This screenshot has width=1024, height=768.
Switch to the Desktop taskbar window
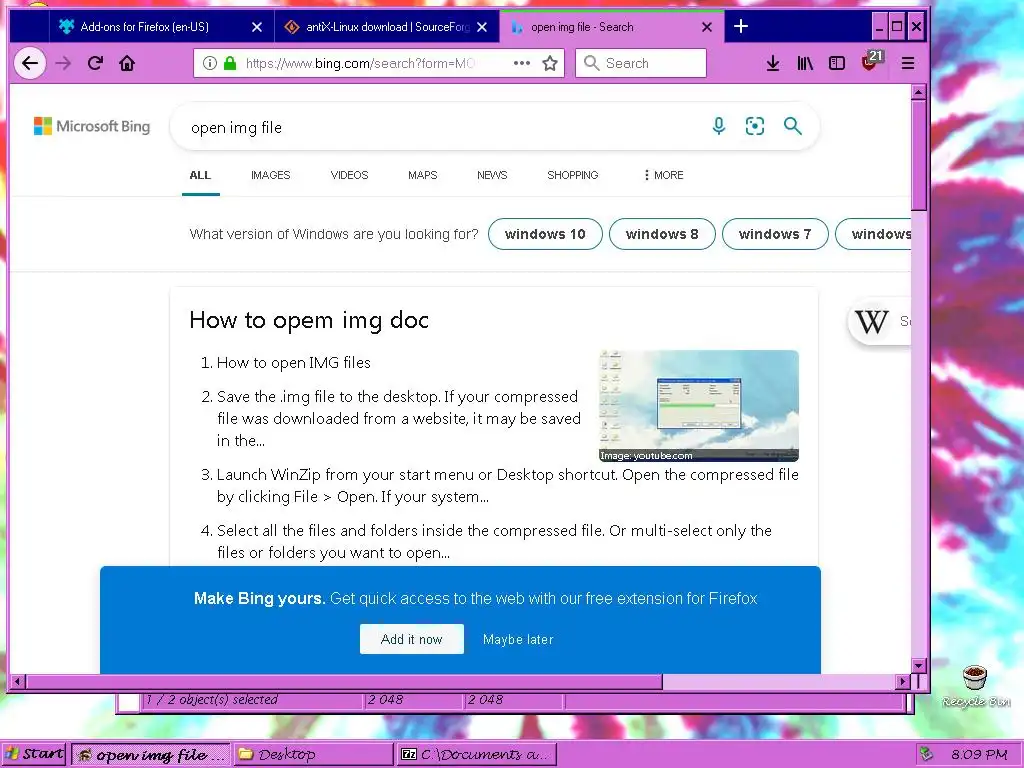click(313, 754)
